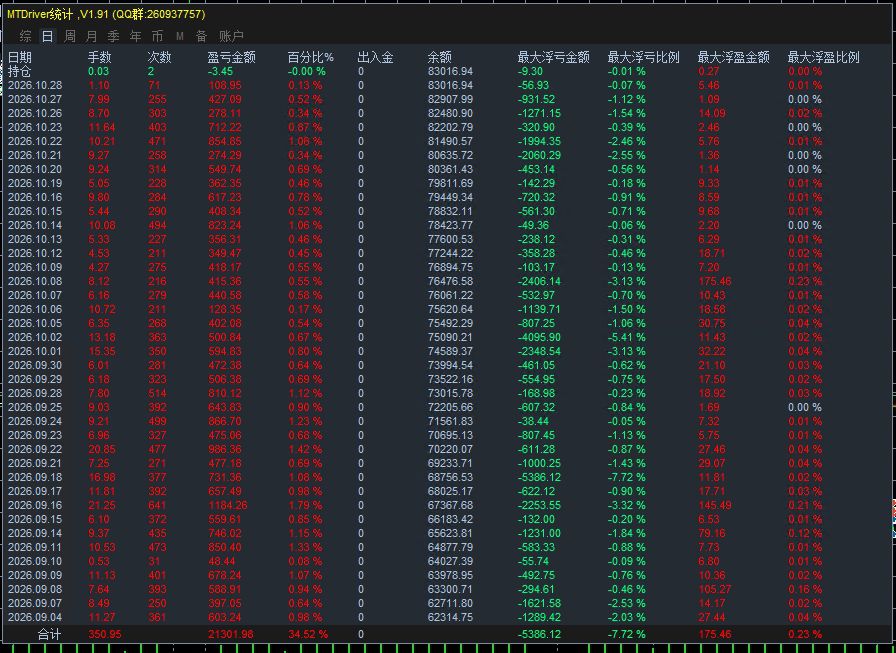Click the 次数 column header
Screen dimensions: 896x653
click(x=159, y=57)
